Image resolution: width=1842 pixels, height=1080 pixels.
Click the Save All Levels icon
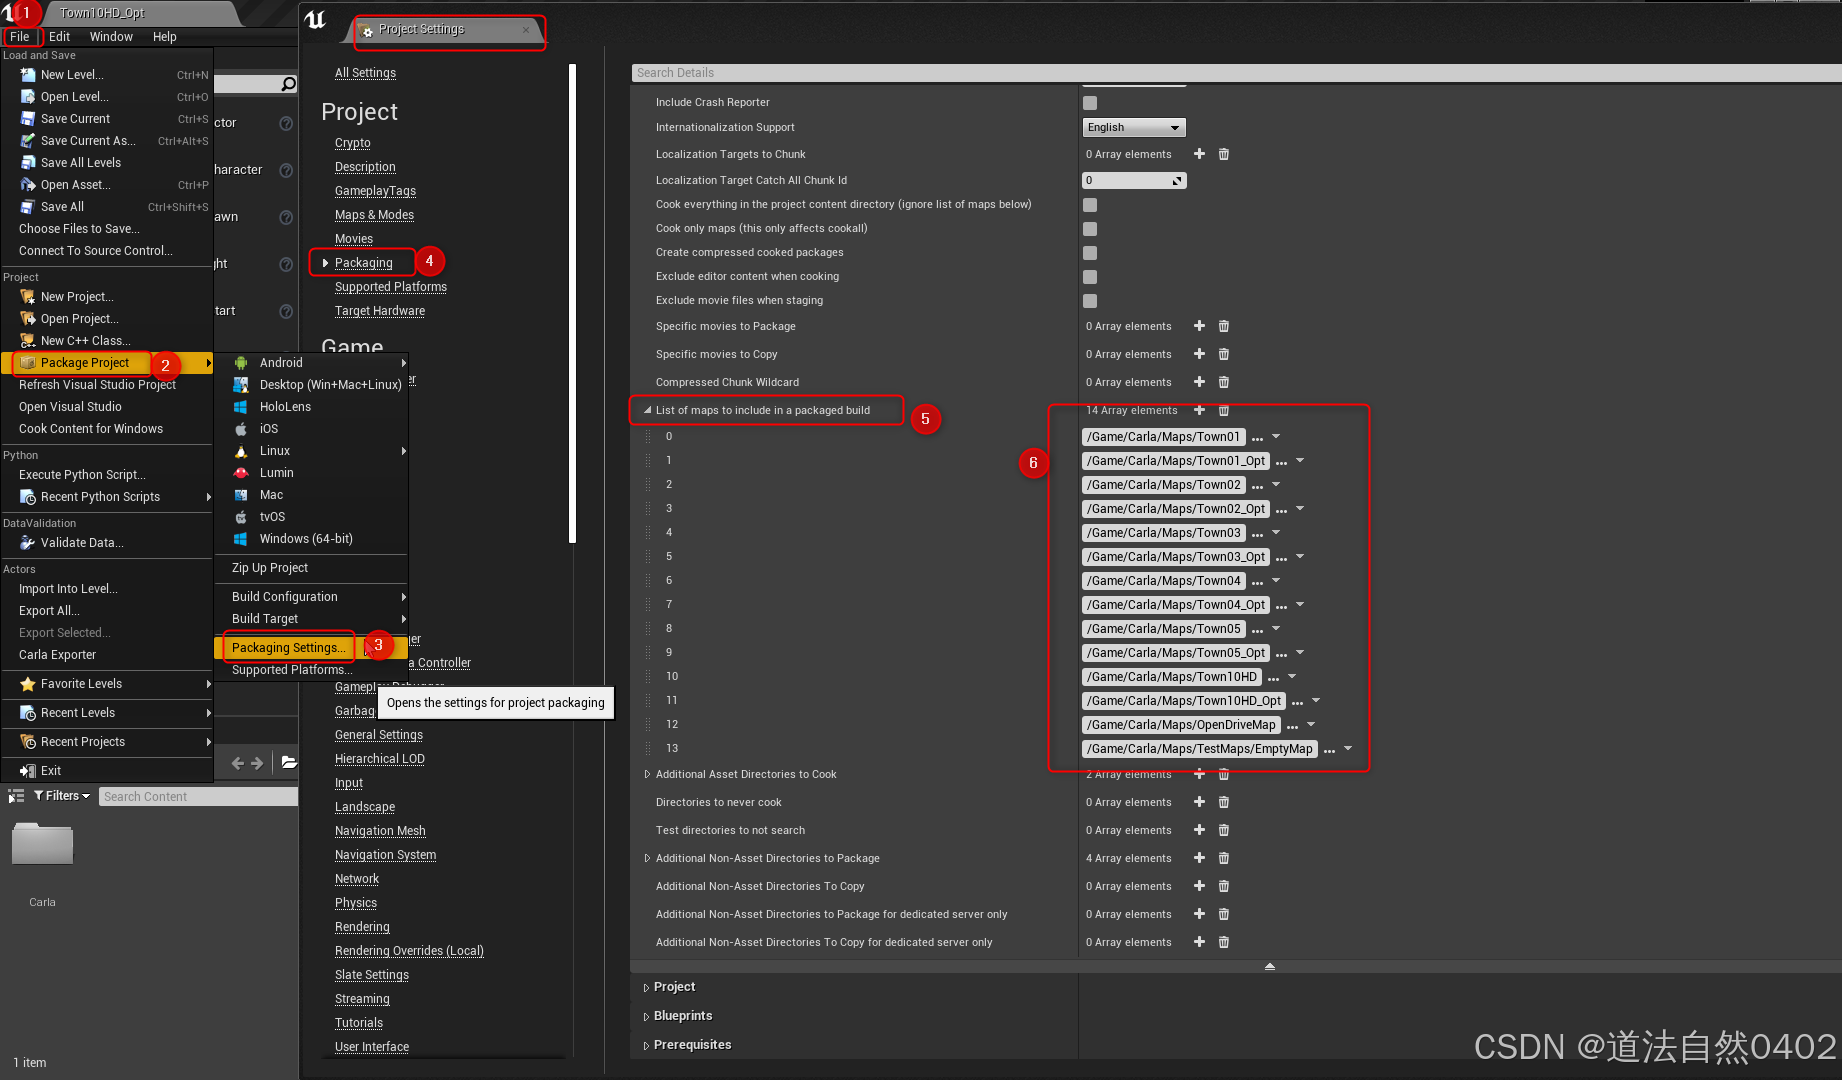click(28, 163)
